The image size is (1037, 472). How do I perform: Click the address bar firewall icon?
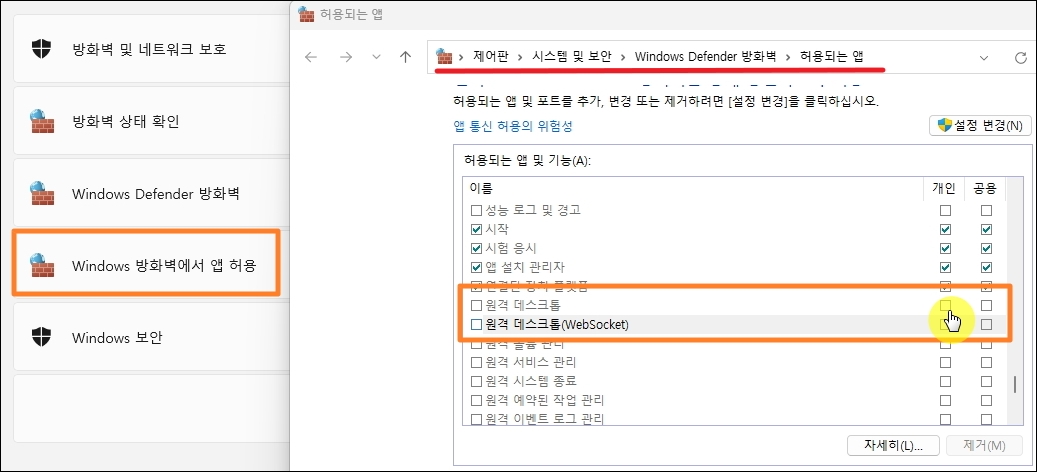[x=444, y=57]
